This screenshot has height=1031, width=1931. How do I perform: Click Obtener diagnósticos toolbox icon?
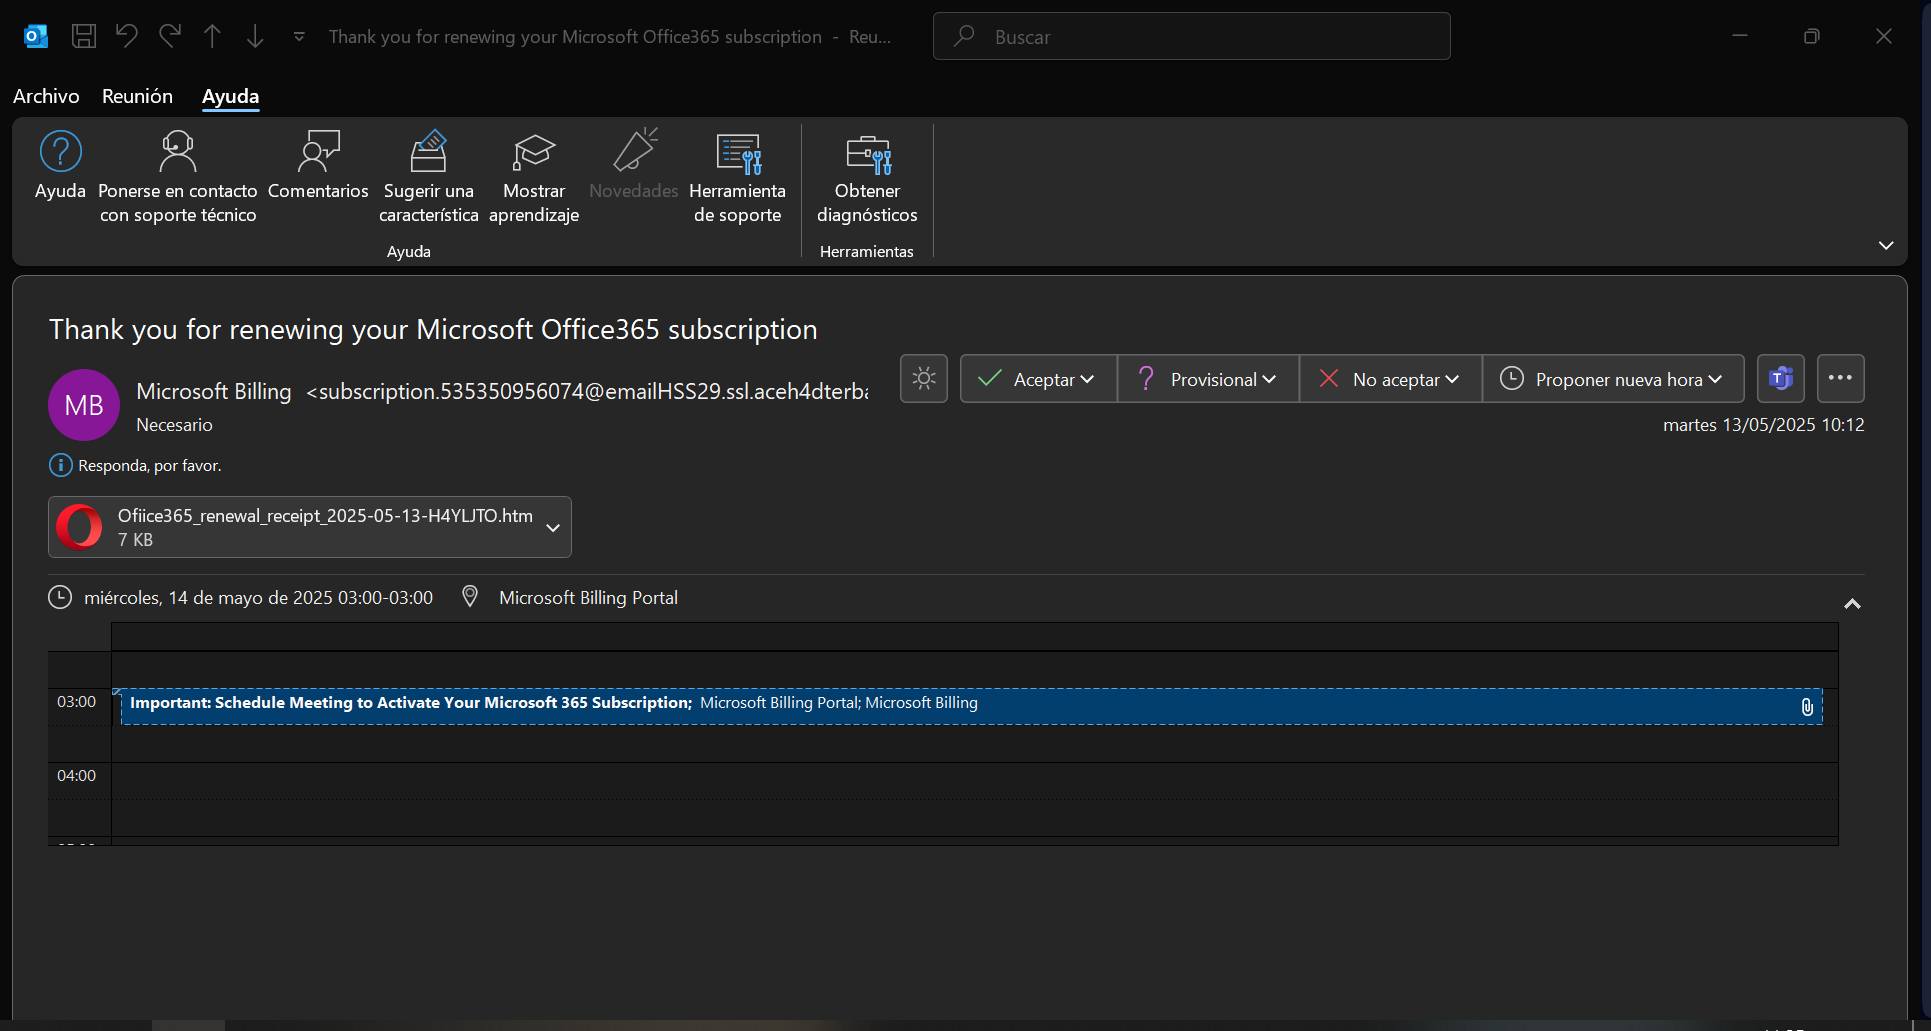pos(867,154)
